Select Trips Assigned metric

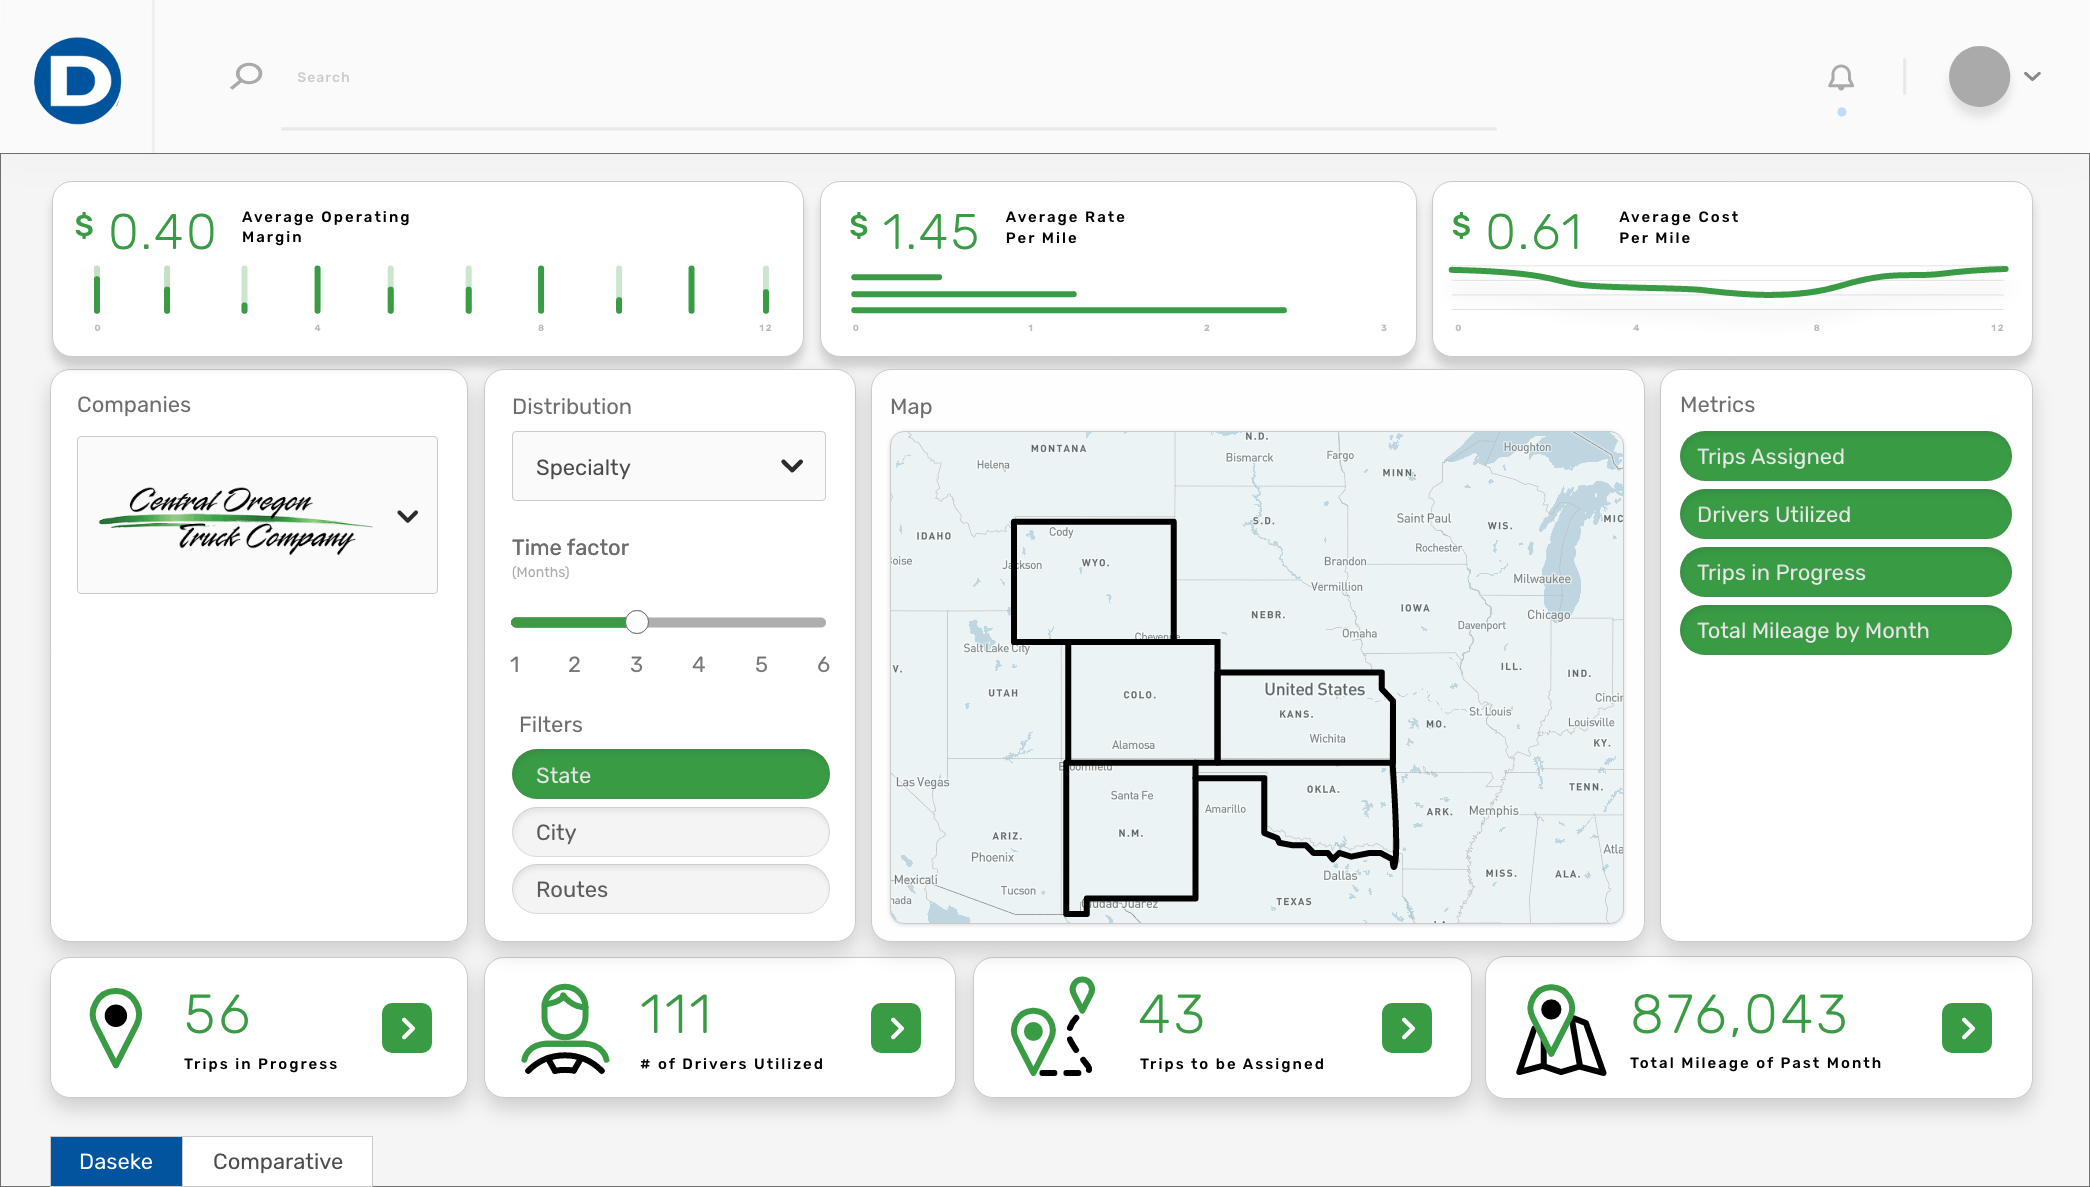coord(1845,456)
